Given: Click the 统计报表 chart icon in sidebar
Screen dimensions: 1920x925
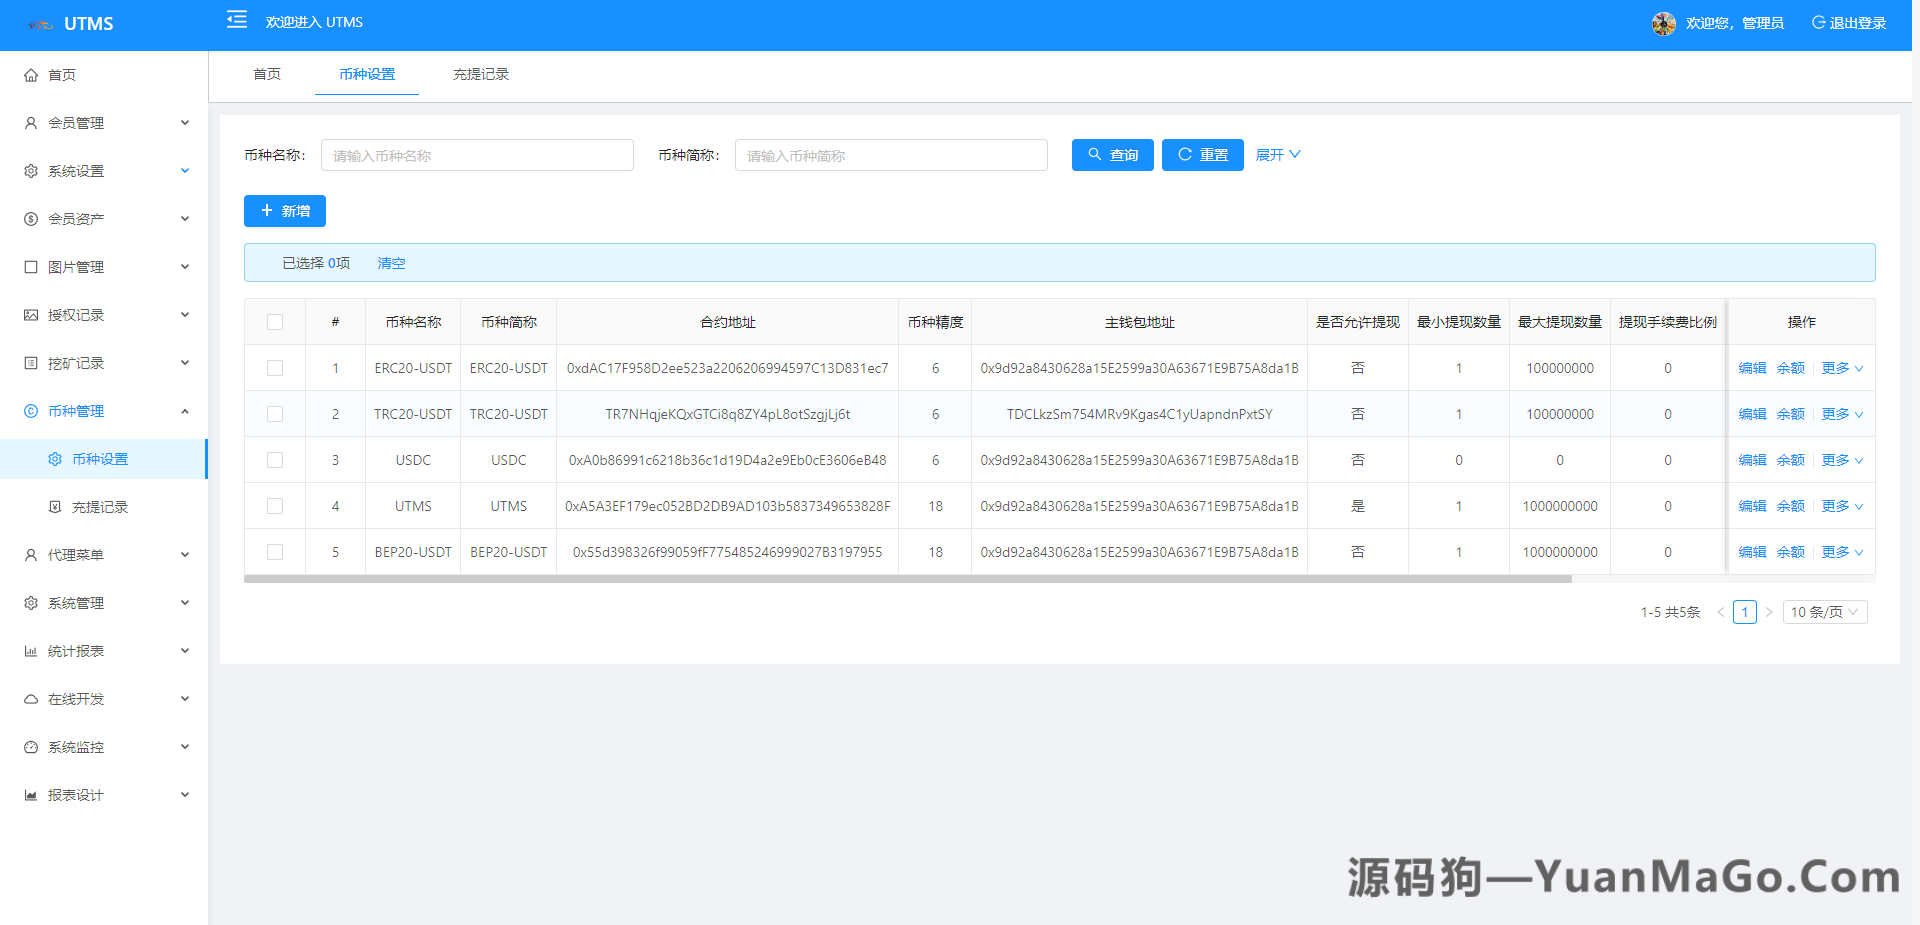Looking at the screenshot, I should point(30,650).
